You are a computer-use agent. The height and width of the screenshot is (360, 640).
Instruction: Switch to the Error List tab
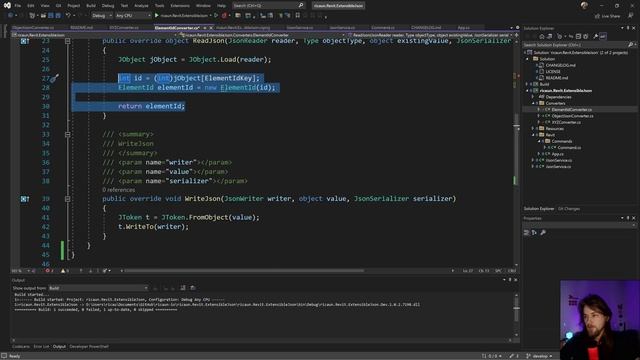[x=41, y=347]
